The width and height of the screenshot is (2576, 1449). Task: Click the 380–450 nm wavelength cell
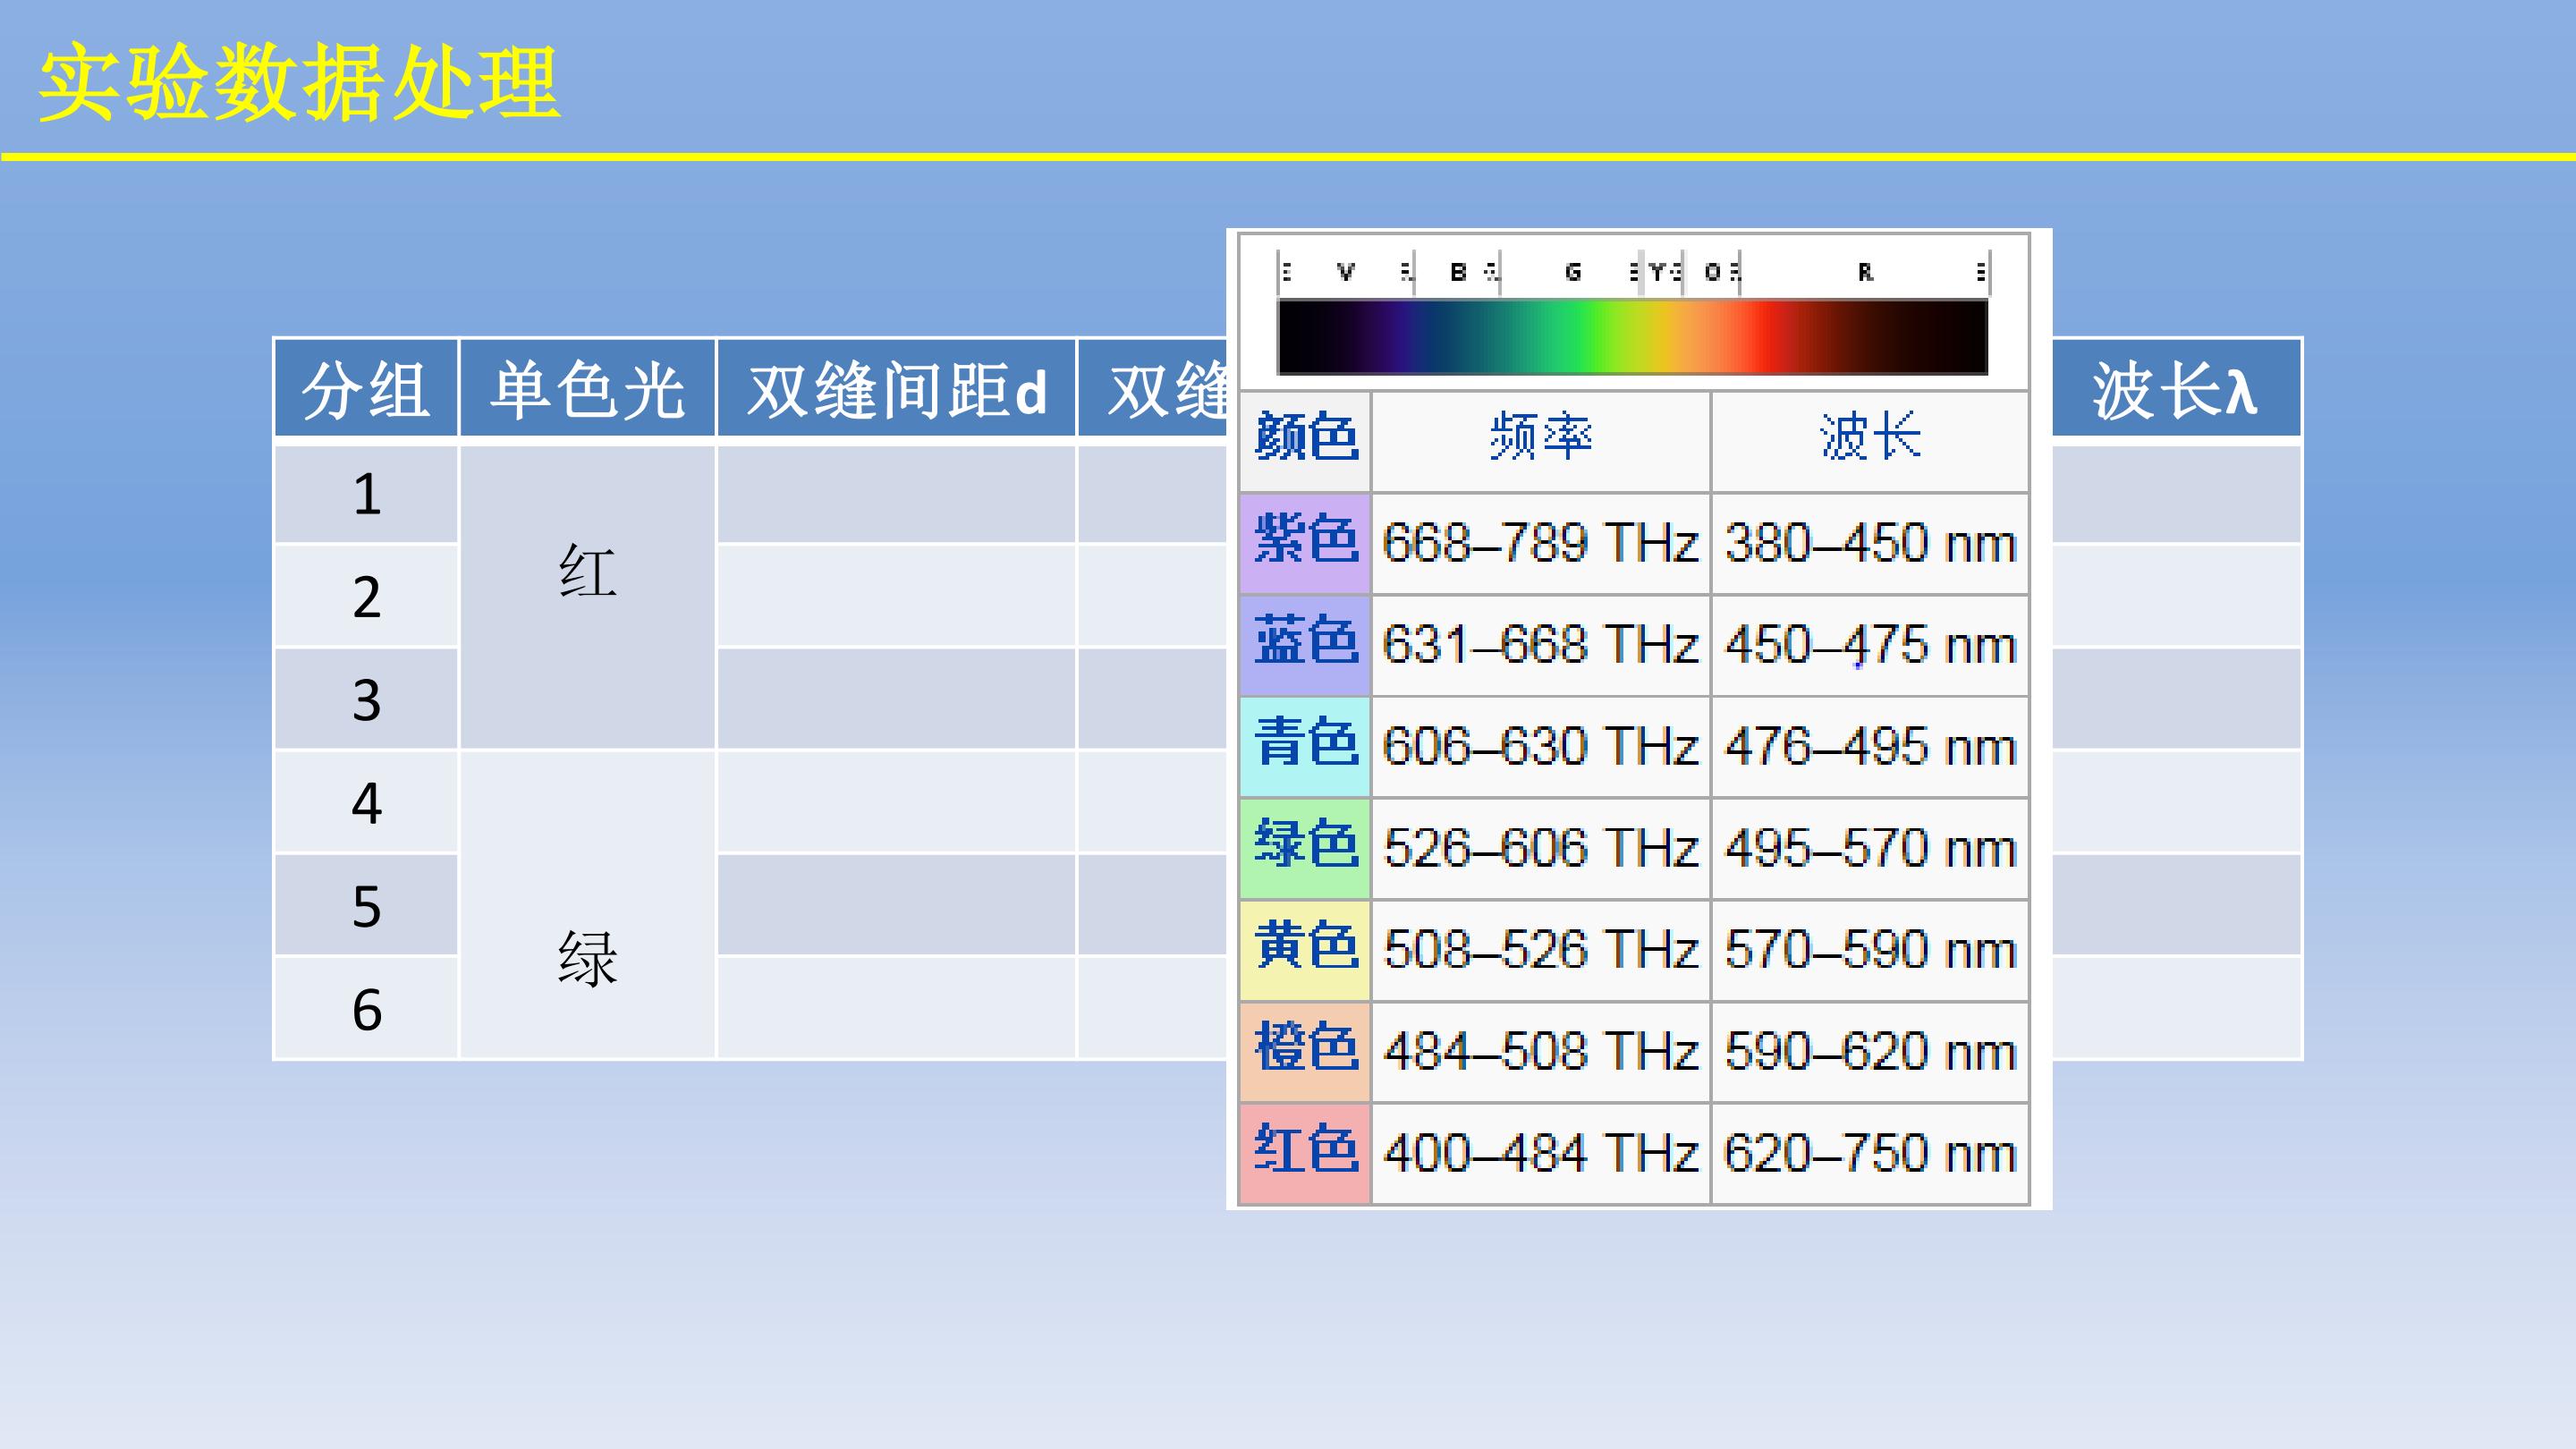point(1870,544)
